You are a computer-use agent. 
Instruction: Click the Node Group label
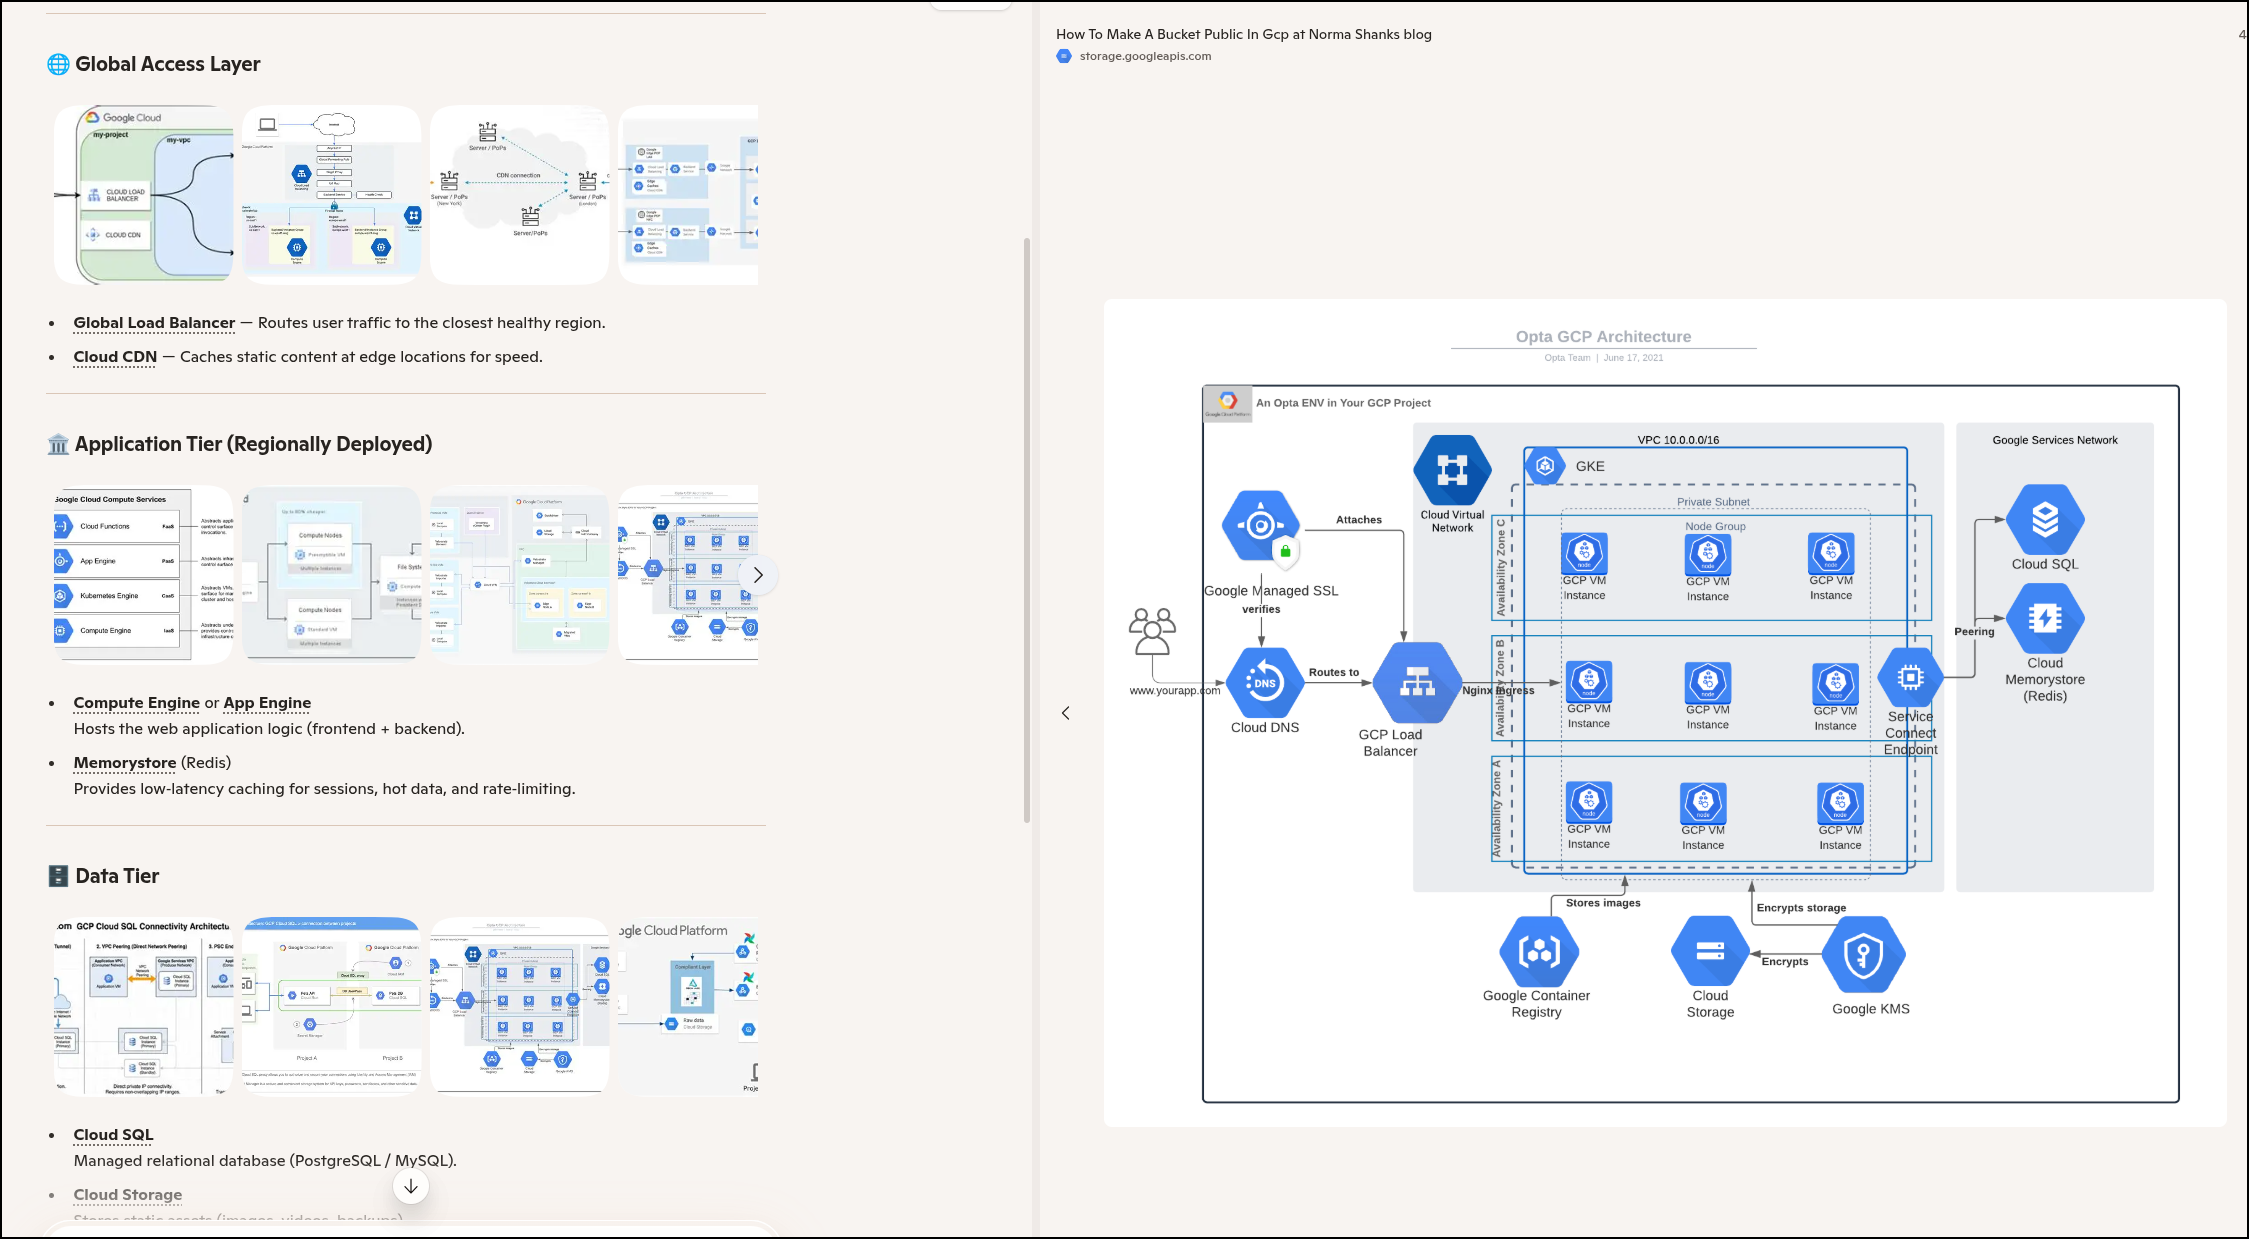click(x=1715, y=526)
